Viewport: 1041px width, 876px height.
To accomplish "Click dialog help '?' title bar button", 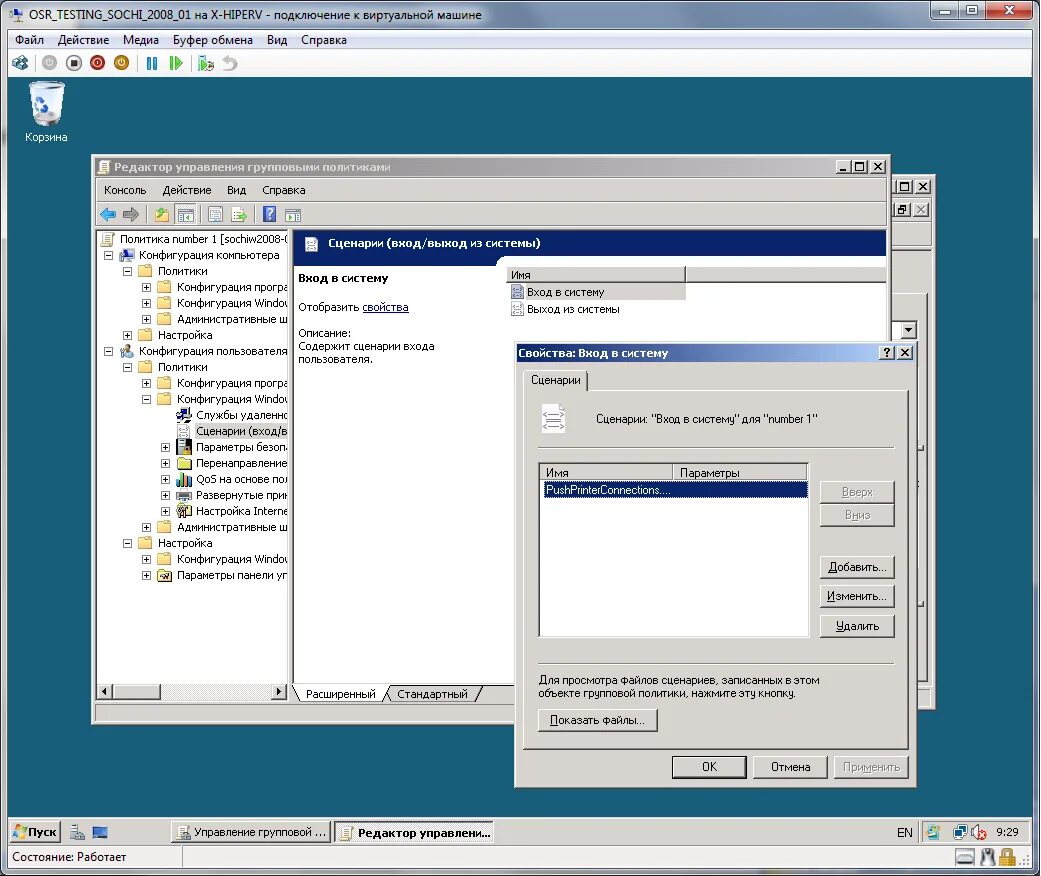I will (x=886, y=353).
